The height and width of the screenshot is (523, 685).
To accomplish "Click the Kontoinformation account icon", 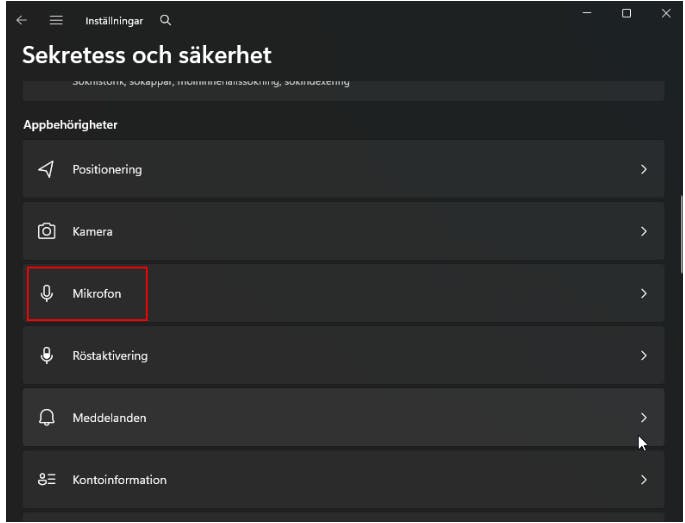I will [46, 480].
